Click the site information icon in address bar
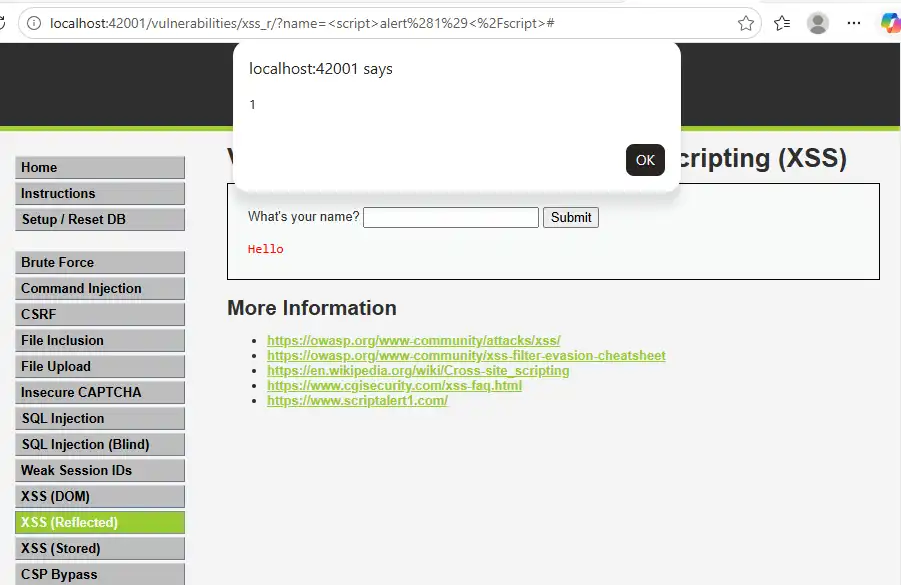The image size is (901, 585). click(x=34, y=23)
